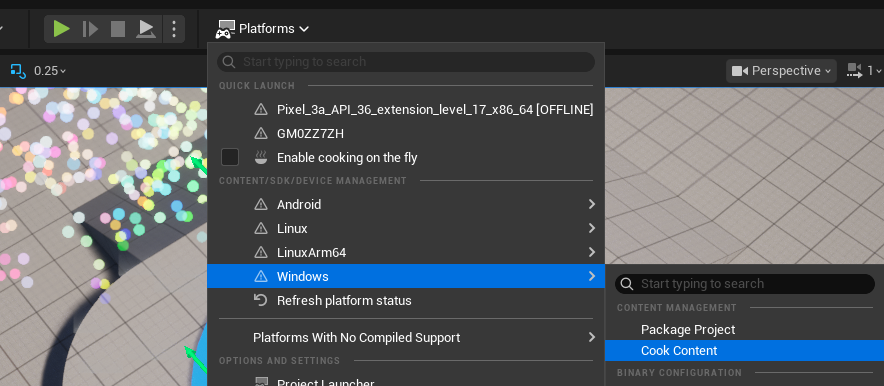The width and height of the screenshot is (884, 386).
Task: Choose Package Project in Windows submenu
Action: pyautogui.click(x=744, y=330)
